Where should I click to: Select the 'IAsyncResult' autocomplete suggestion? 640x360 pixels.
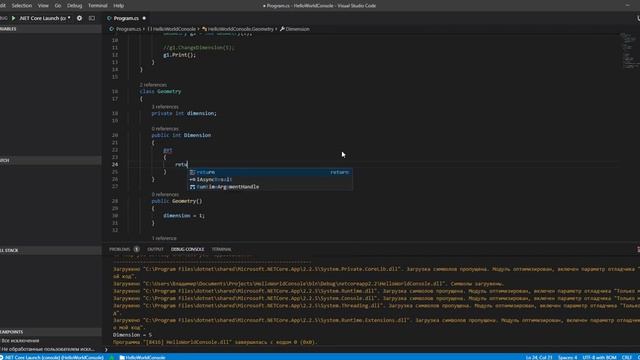[x=270, y=180]
